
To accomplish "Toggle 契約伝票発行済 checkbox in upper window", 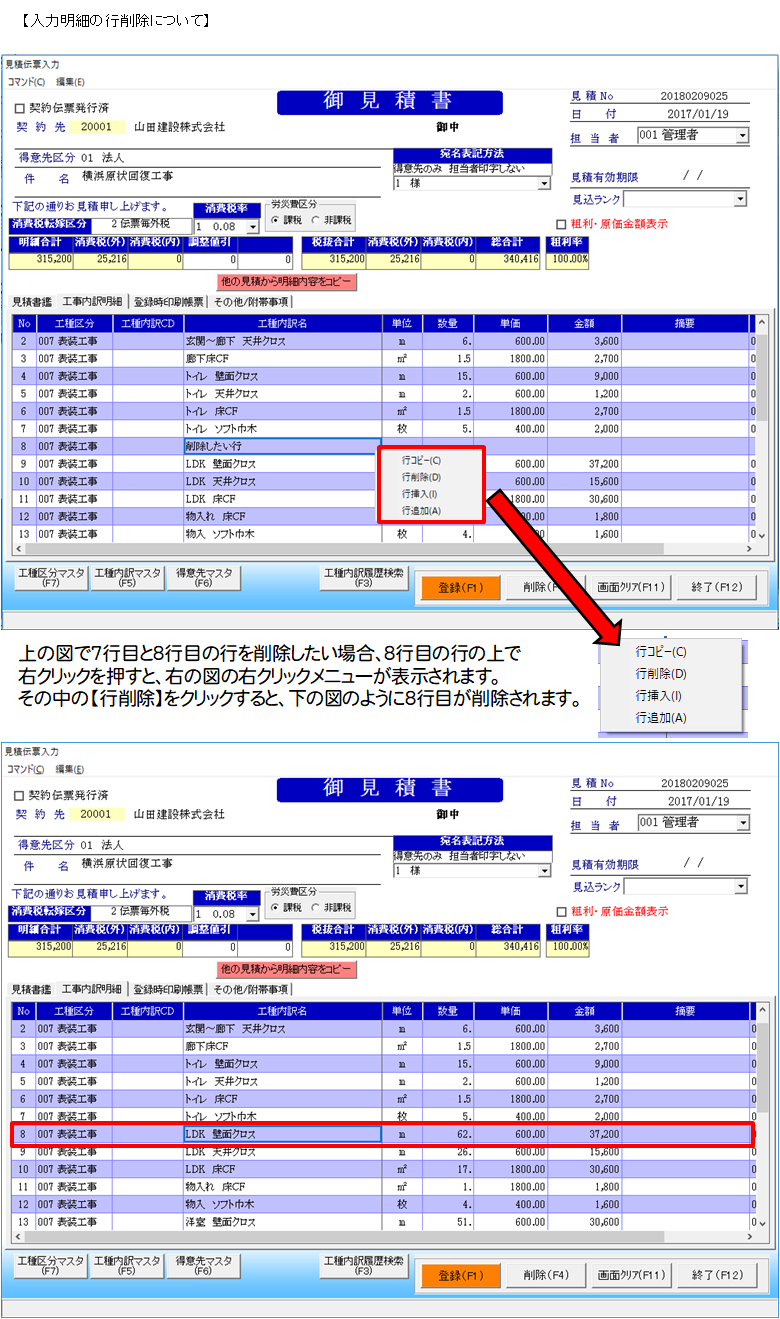I will [x=20, y=108].
